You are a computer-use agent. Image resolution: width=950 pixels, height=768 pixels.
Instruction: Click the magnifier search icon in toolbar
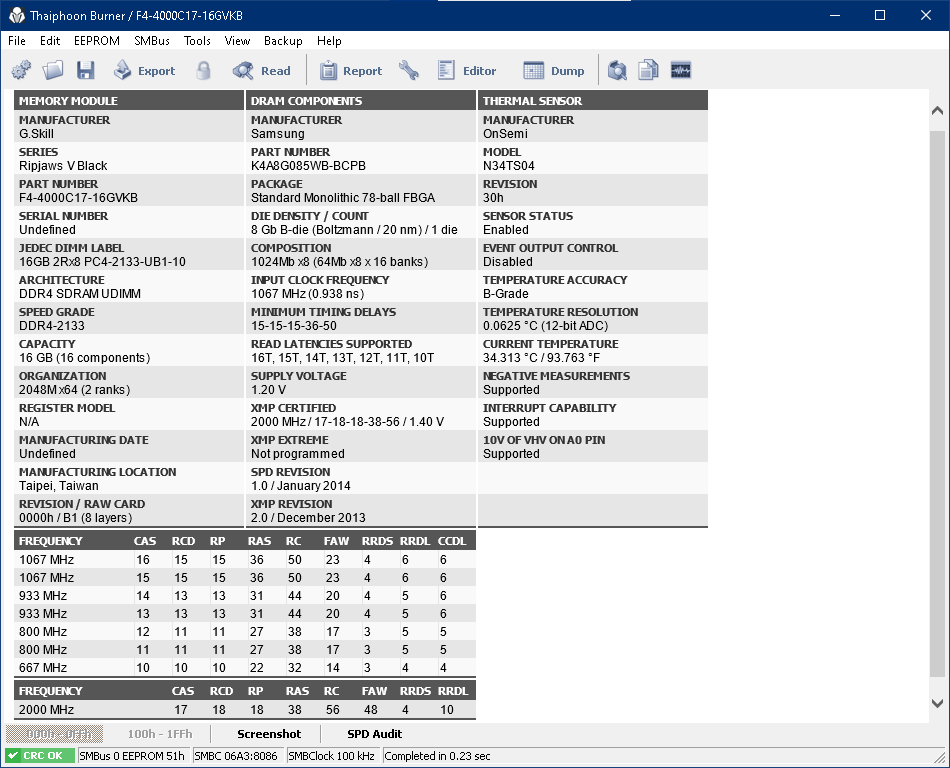pyautogui.click(x=617, y=70)
